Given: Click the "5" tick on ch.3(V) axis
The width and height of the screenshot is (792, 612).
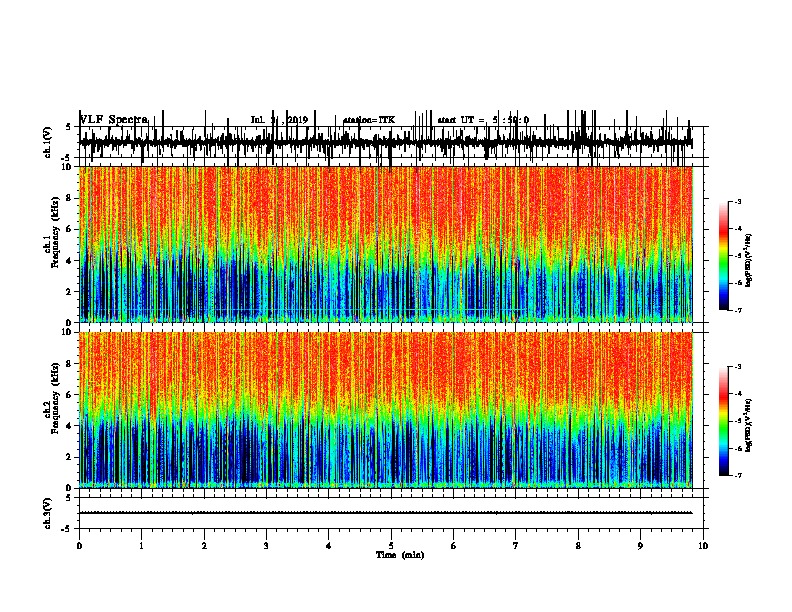Looking at the screenshot, I should click(68, 498).
